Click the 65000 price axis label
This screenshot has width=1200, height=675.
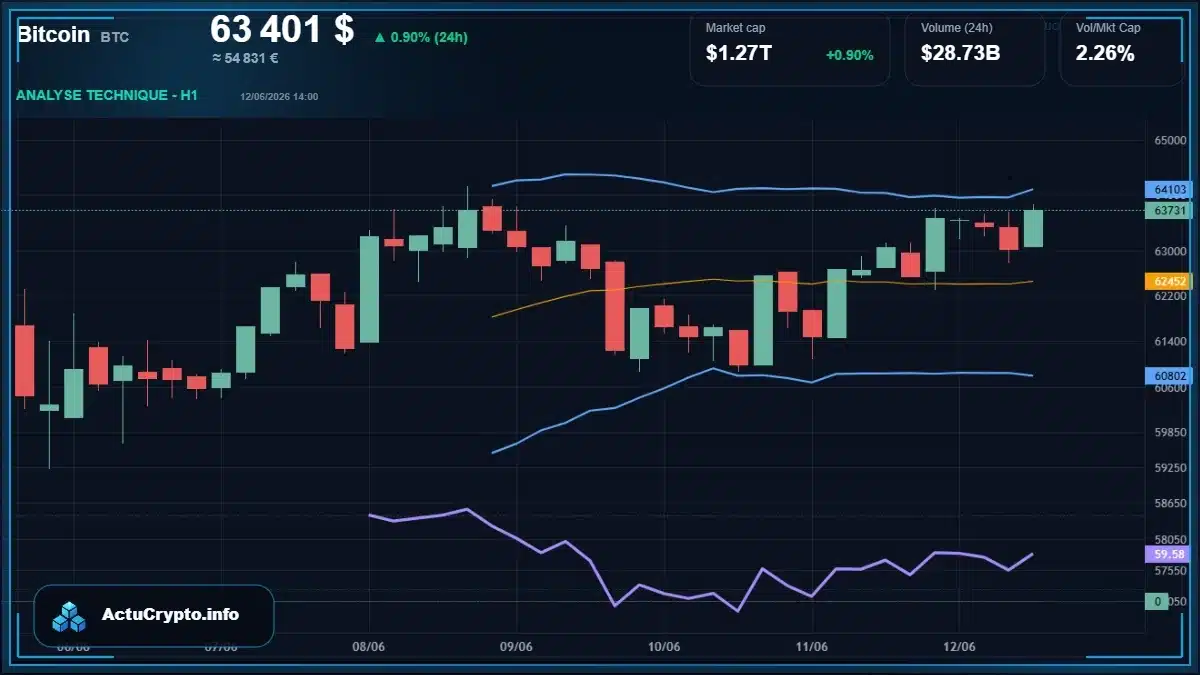pos(1170,141)
